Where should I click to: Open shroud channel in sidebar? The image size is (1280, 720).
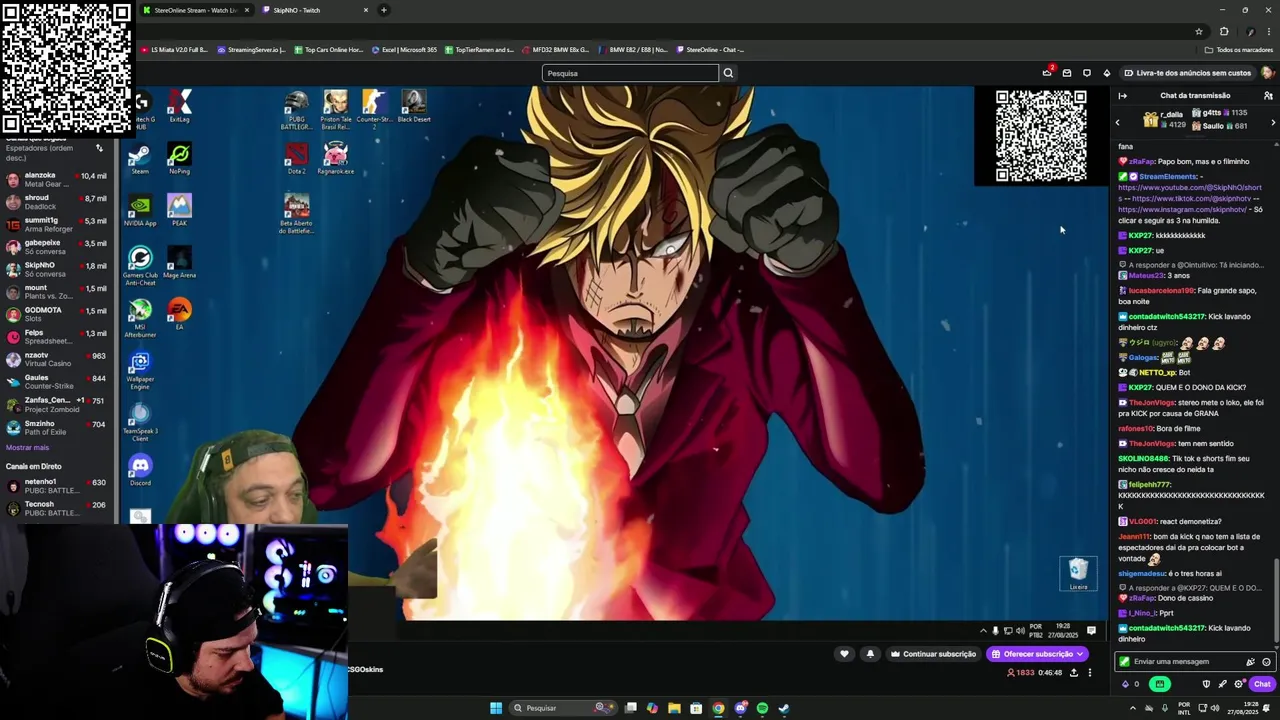pos(57,202)
